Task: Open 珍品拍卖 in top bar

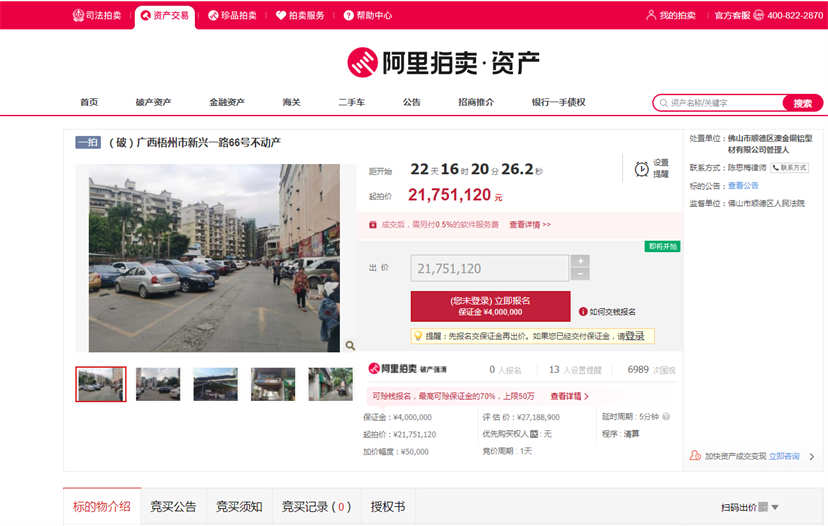Action: [232, 15]
